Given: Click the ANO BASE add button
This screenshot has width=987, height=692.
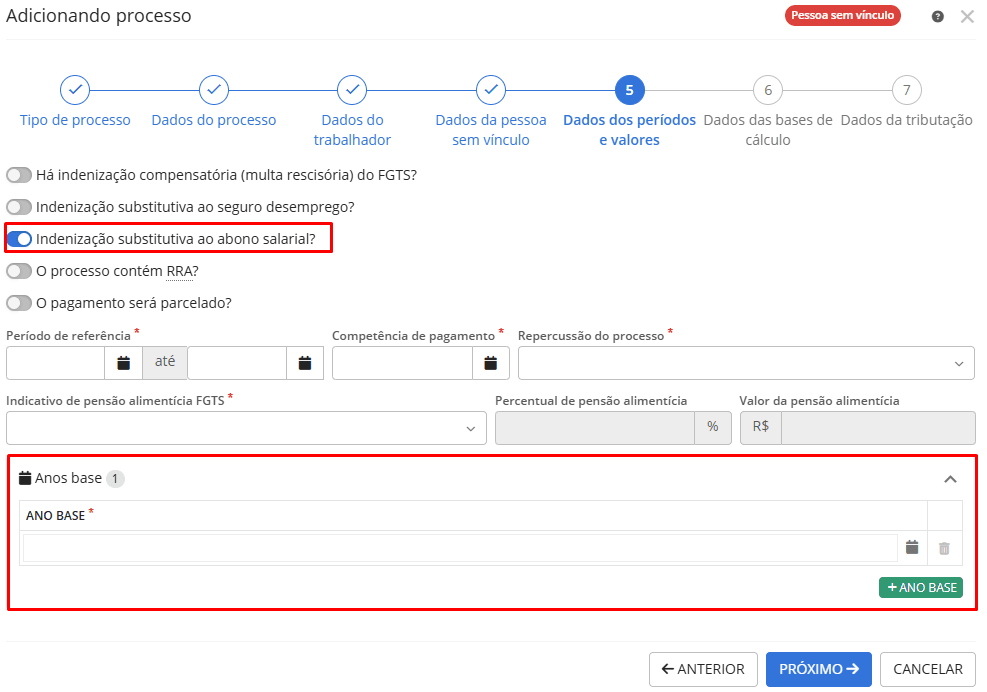Looking at the screenshot, I should (920, 587).
